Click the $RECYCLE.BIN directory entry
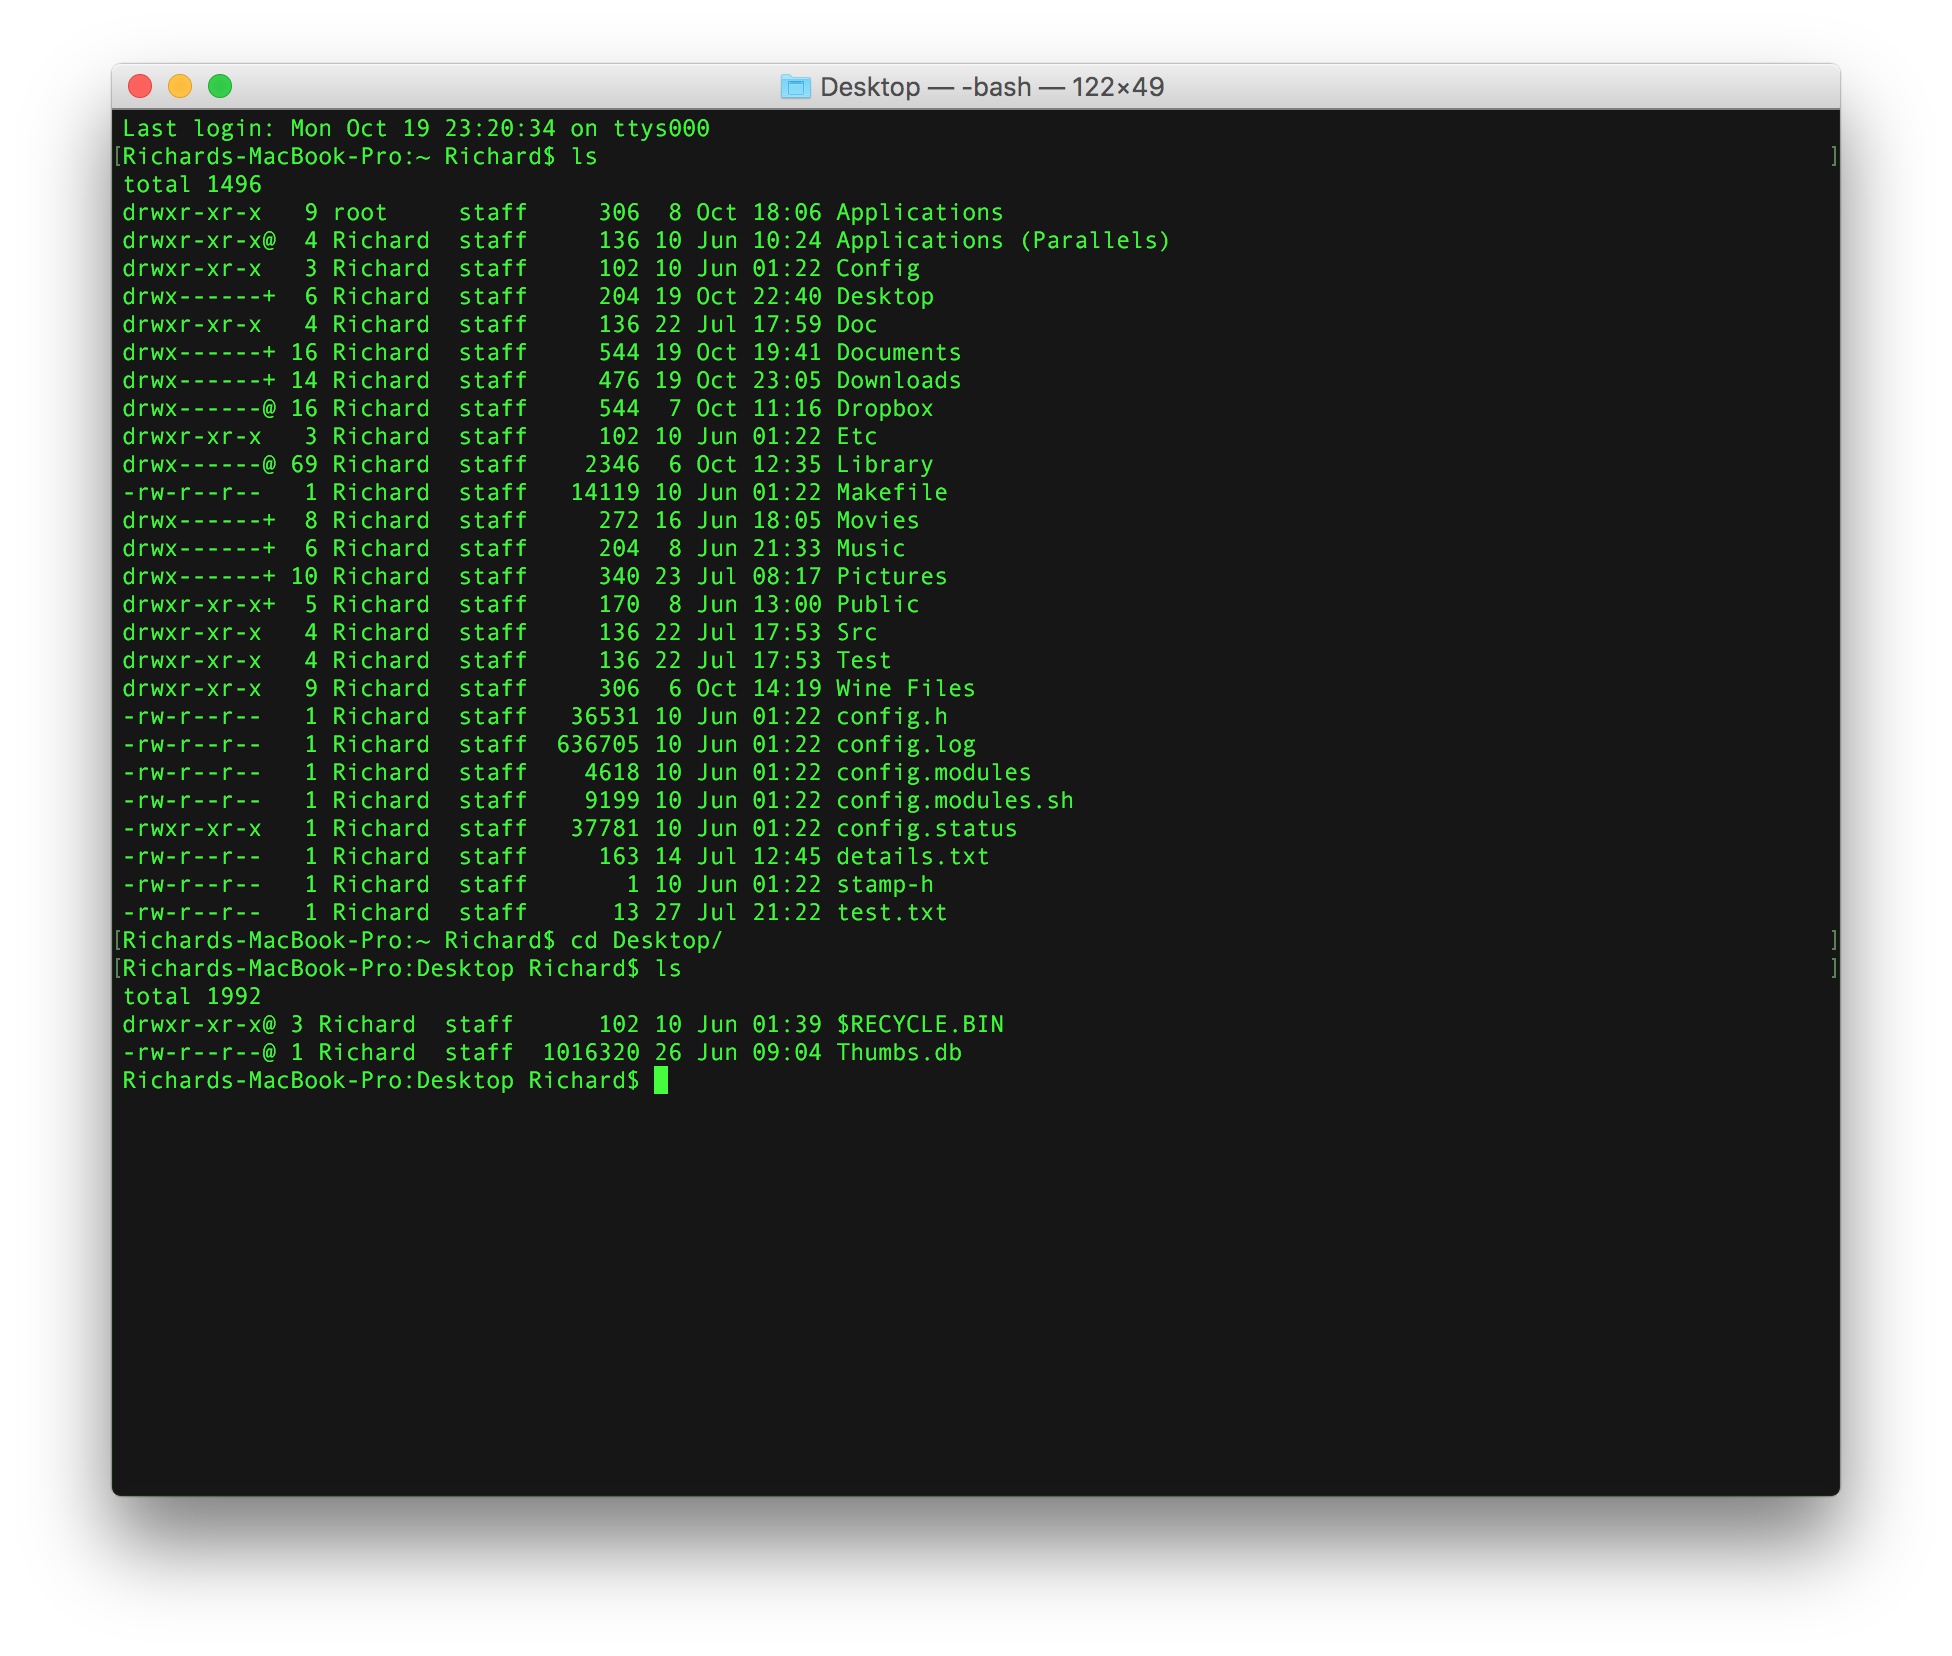Viewport: 1952px width, 1656px height. click(x=919, y=1024)
